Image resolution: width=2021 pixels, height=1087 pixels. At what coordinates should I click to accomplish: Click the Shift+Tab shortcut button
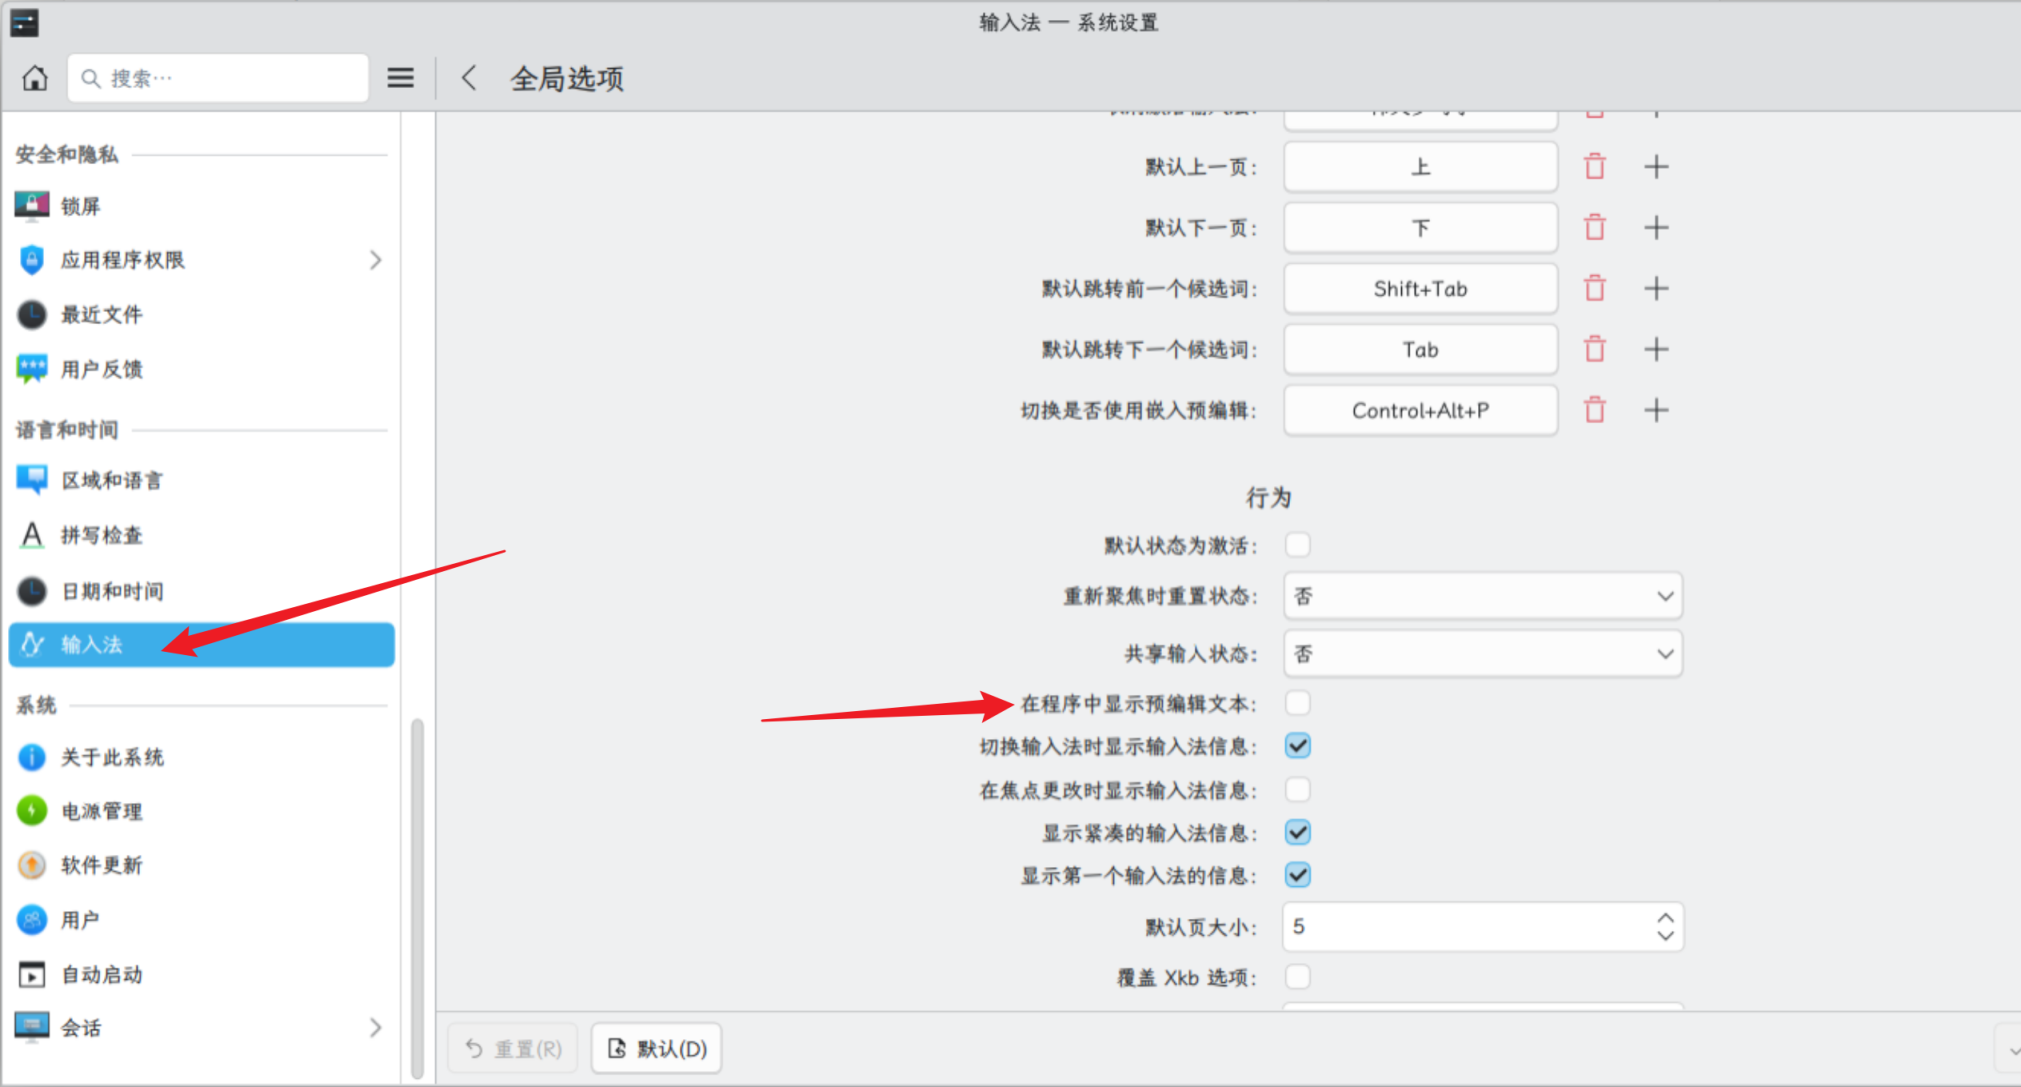click(x=1420, y=289)
